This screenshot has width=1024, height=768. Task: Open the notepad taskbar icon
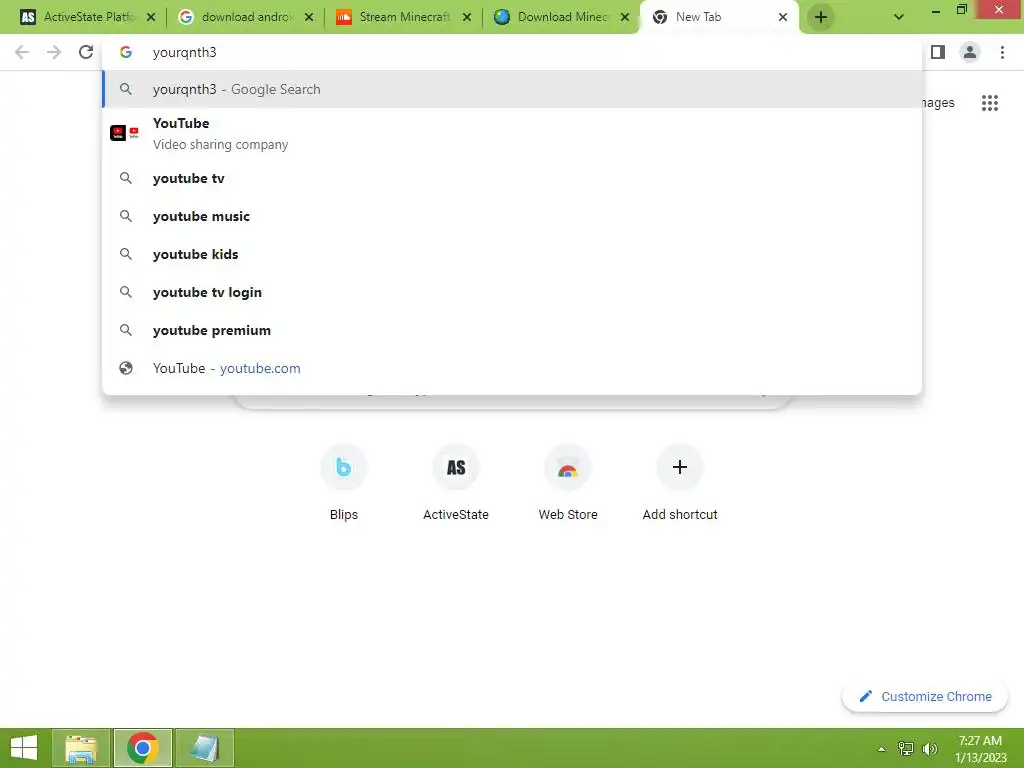[204, 748]
